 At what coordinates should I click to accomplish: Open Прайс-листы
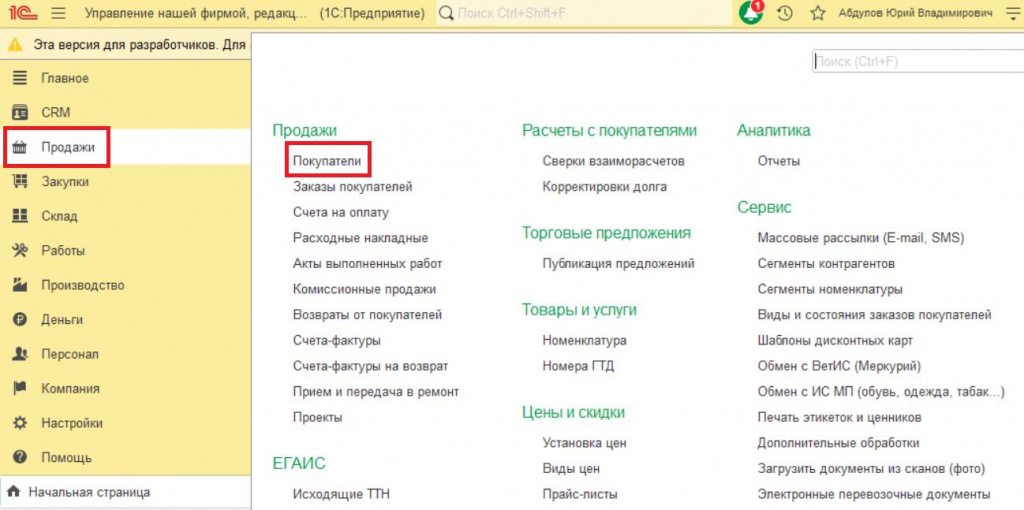[580, 494]
